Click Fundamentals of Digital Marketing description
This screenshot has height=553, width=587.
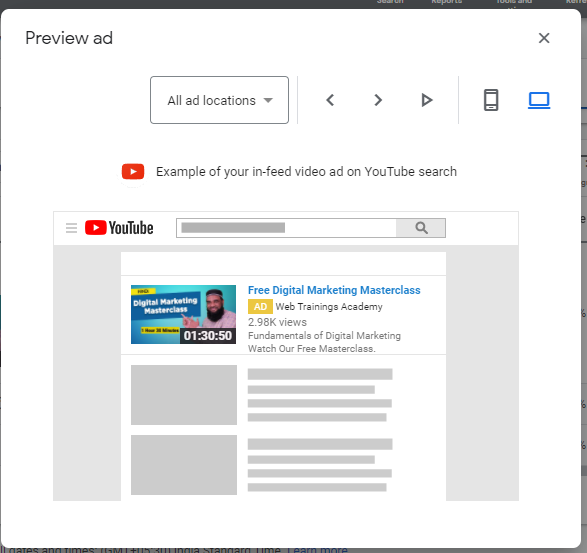[324, 335]
